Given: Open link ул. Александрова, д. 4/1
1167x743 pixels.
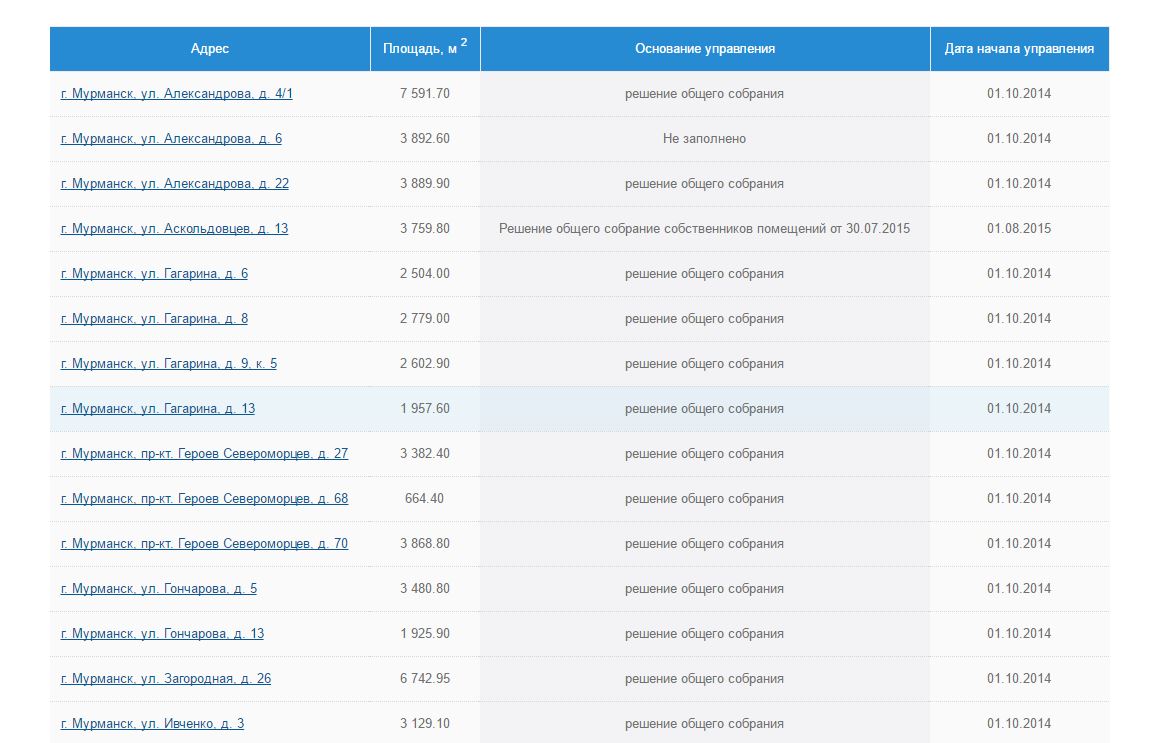Looking at the screenshot, I should [x=176, y=94].
